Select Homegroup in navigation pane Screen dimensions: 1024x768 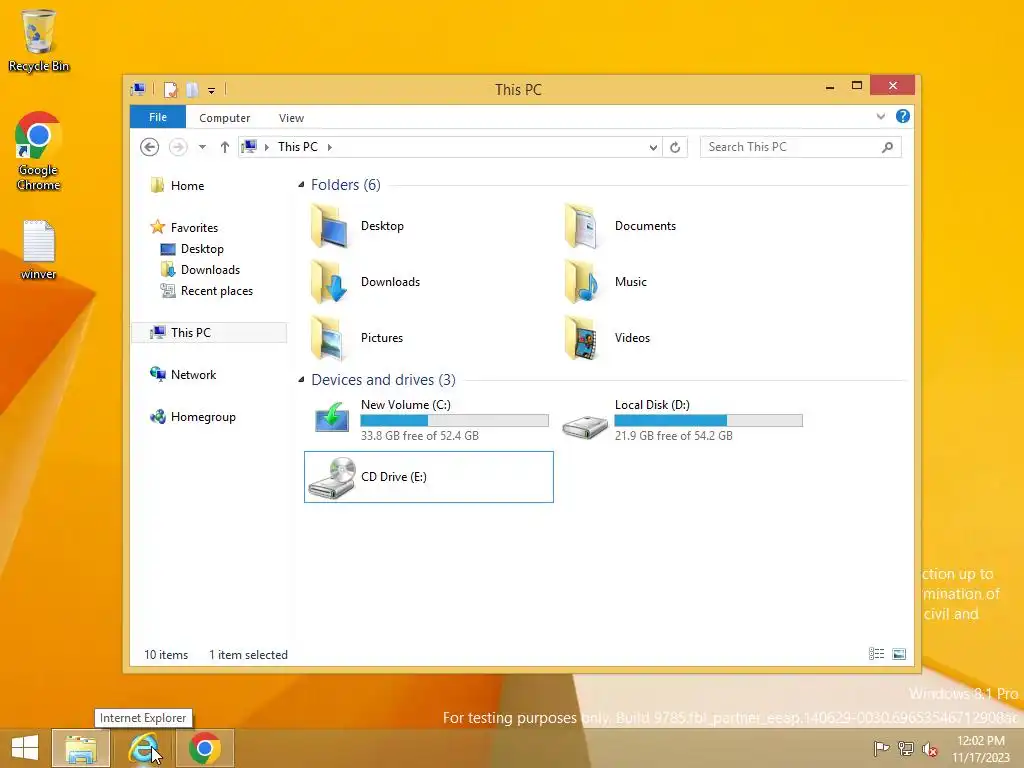[x=203, y=417]
